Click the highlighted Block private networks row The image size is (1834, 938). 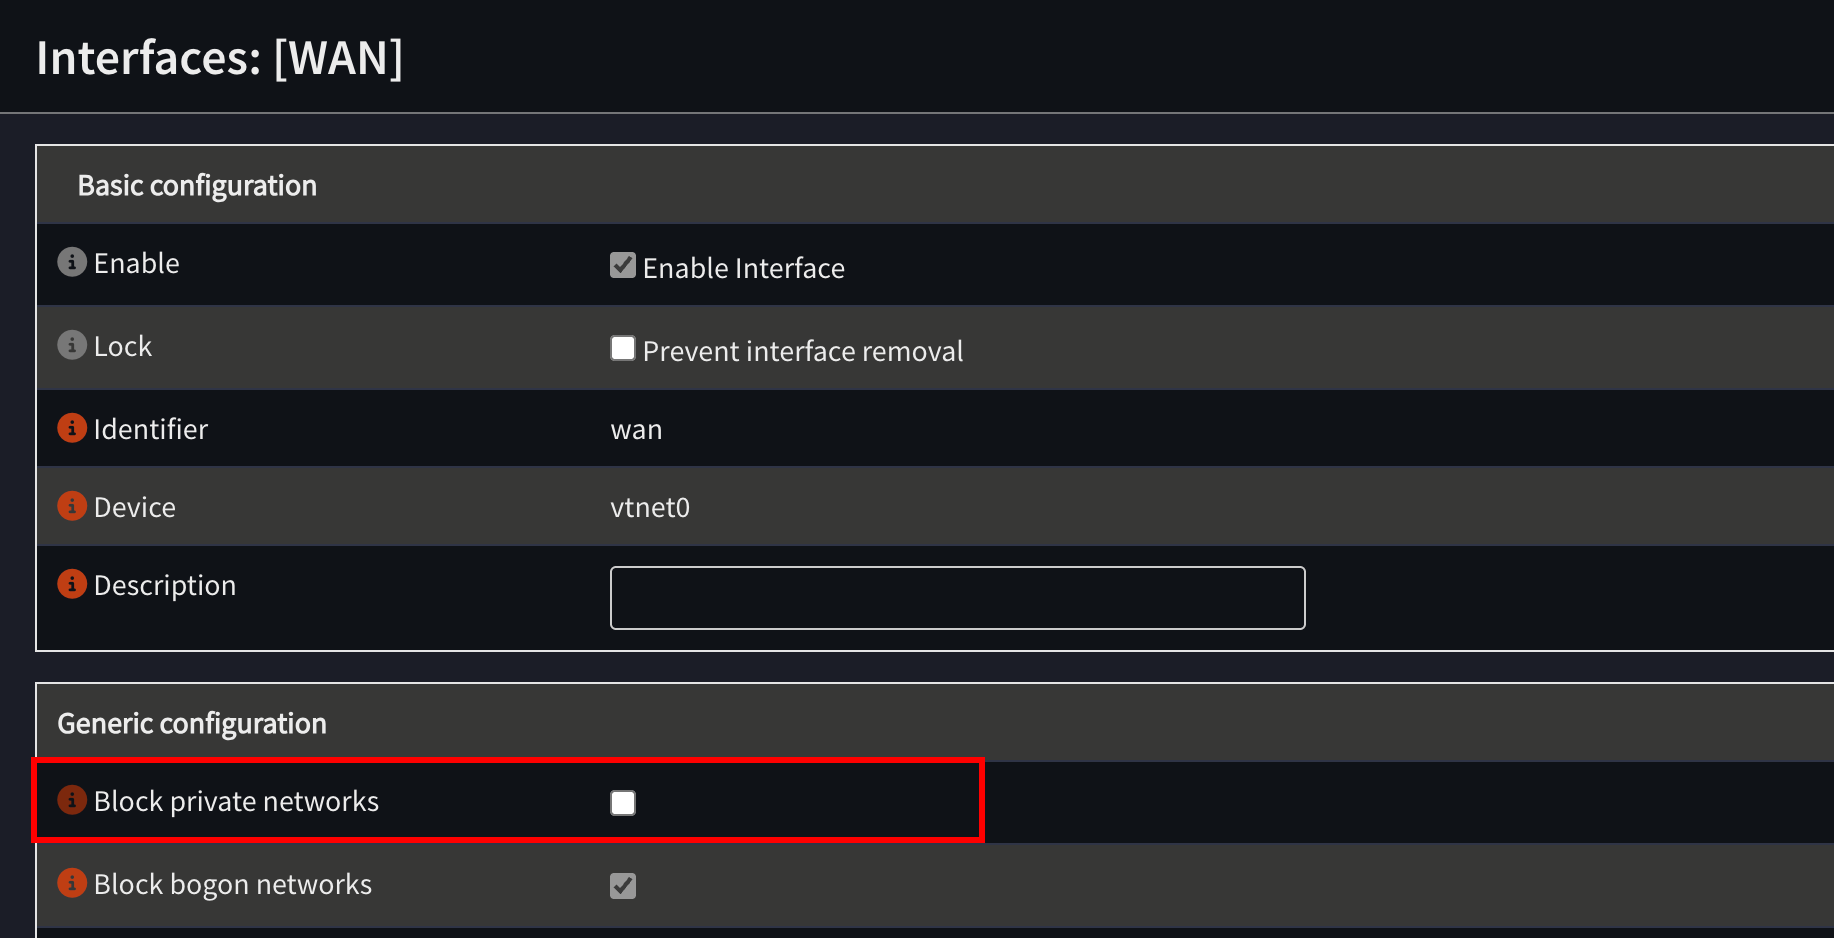click(506, 800)
